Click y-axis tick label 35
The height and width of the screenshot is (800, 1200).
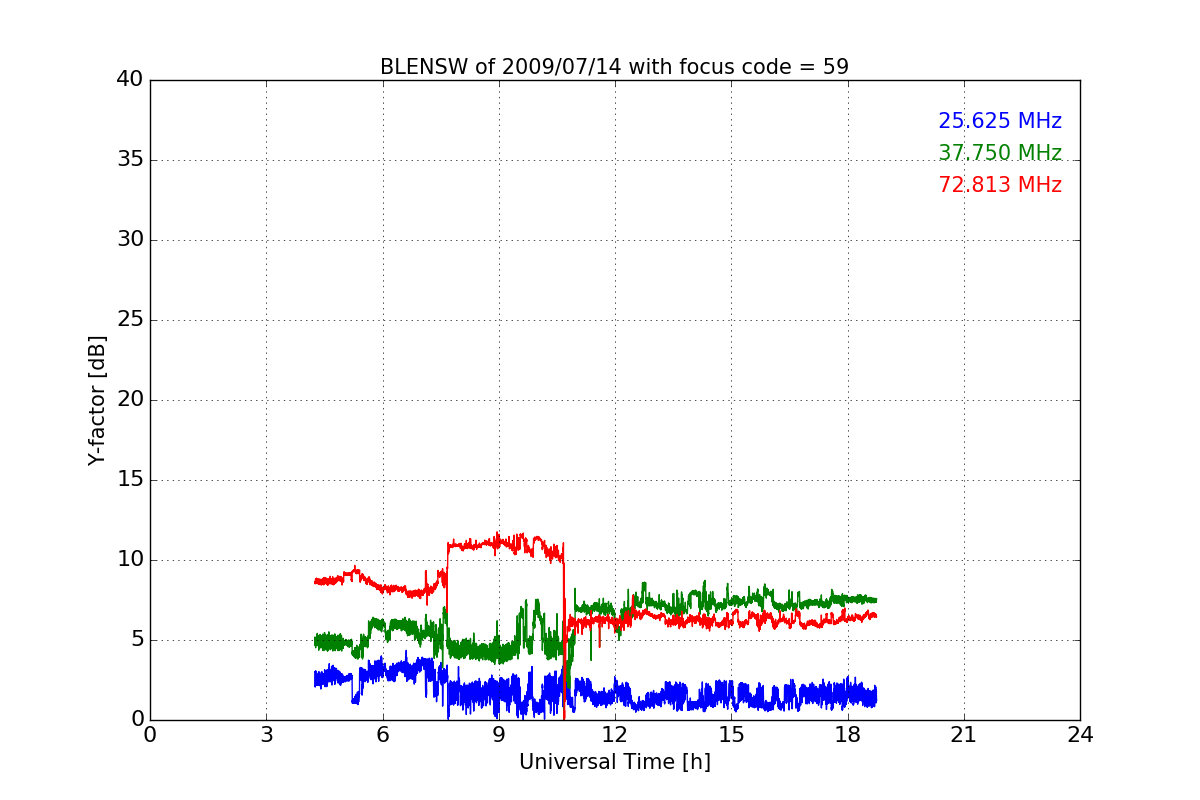(130, 160)
